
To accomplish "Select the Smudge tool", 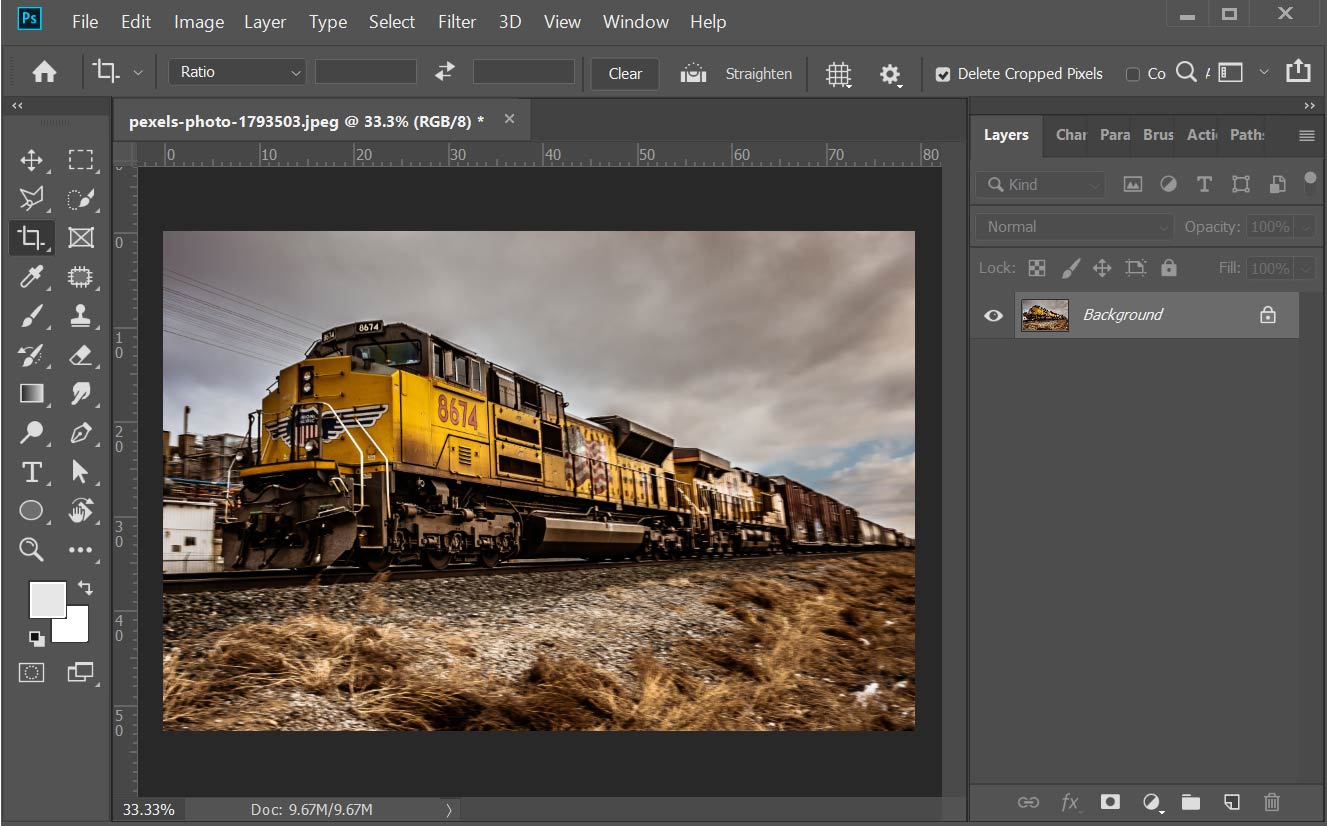I will tap(80, 393).
